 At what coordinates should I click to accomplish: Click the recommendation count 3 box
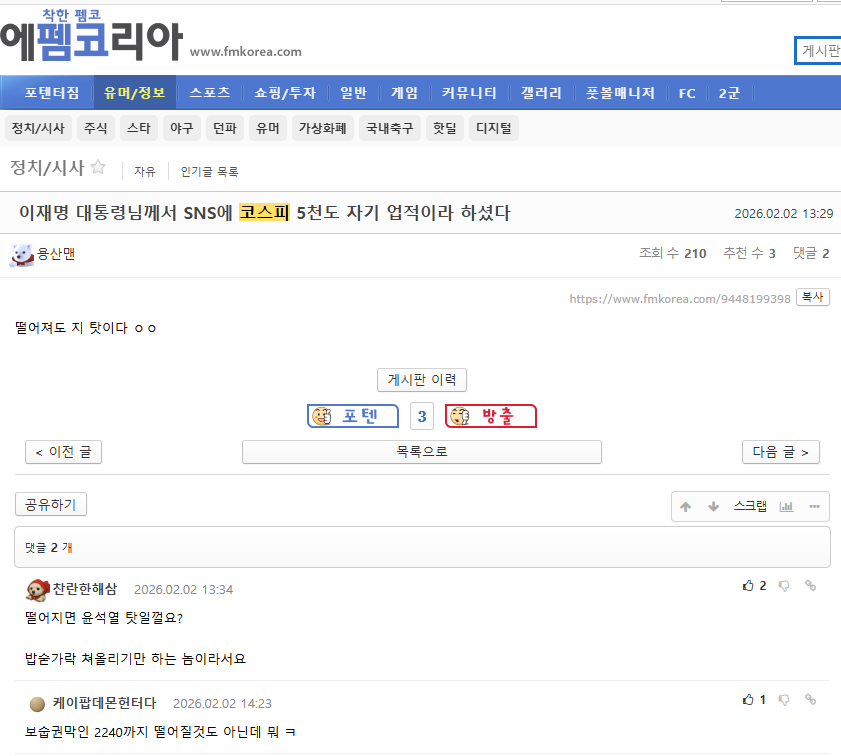tap(422, 416)
